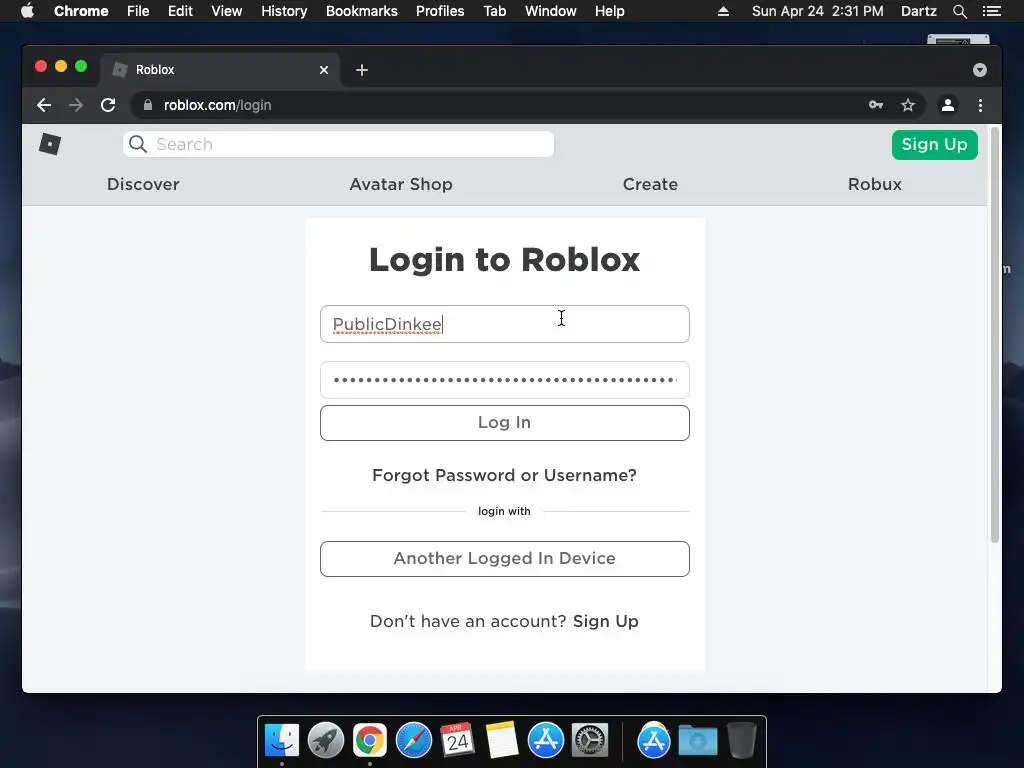Open Forgot Password or Username link
The image size is (1024, 768).
[504, 475]
